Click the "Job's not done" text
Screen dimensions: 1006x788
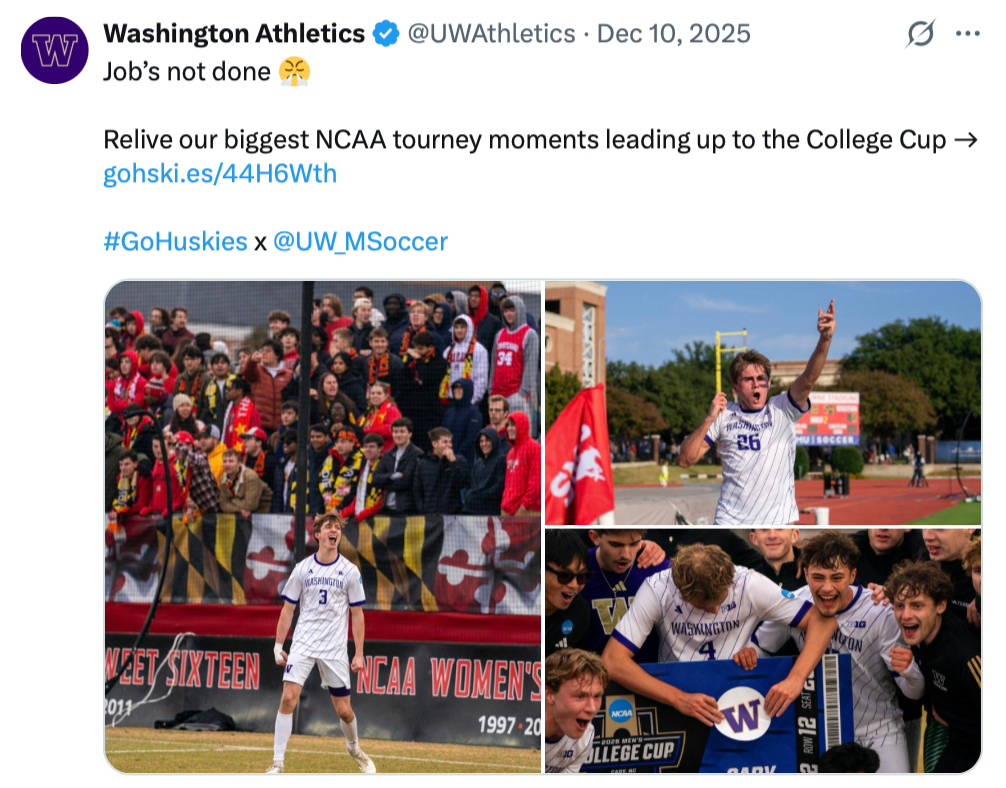[187, 72]
